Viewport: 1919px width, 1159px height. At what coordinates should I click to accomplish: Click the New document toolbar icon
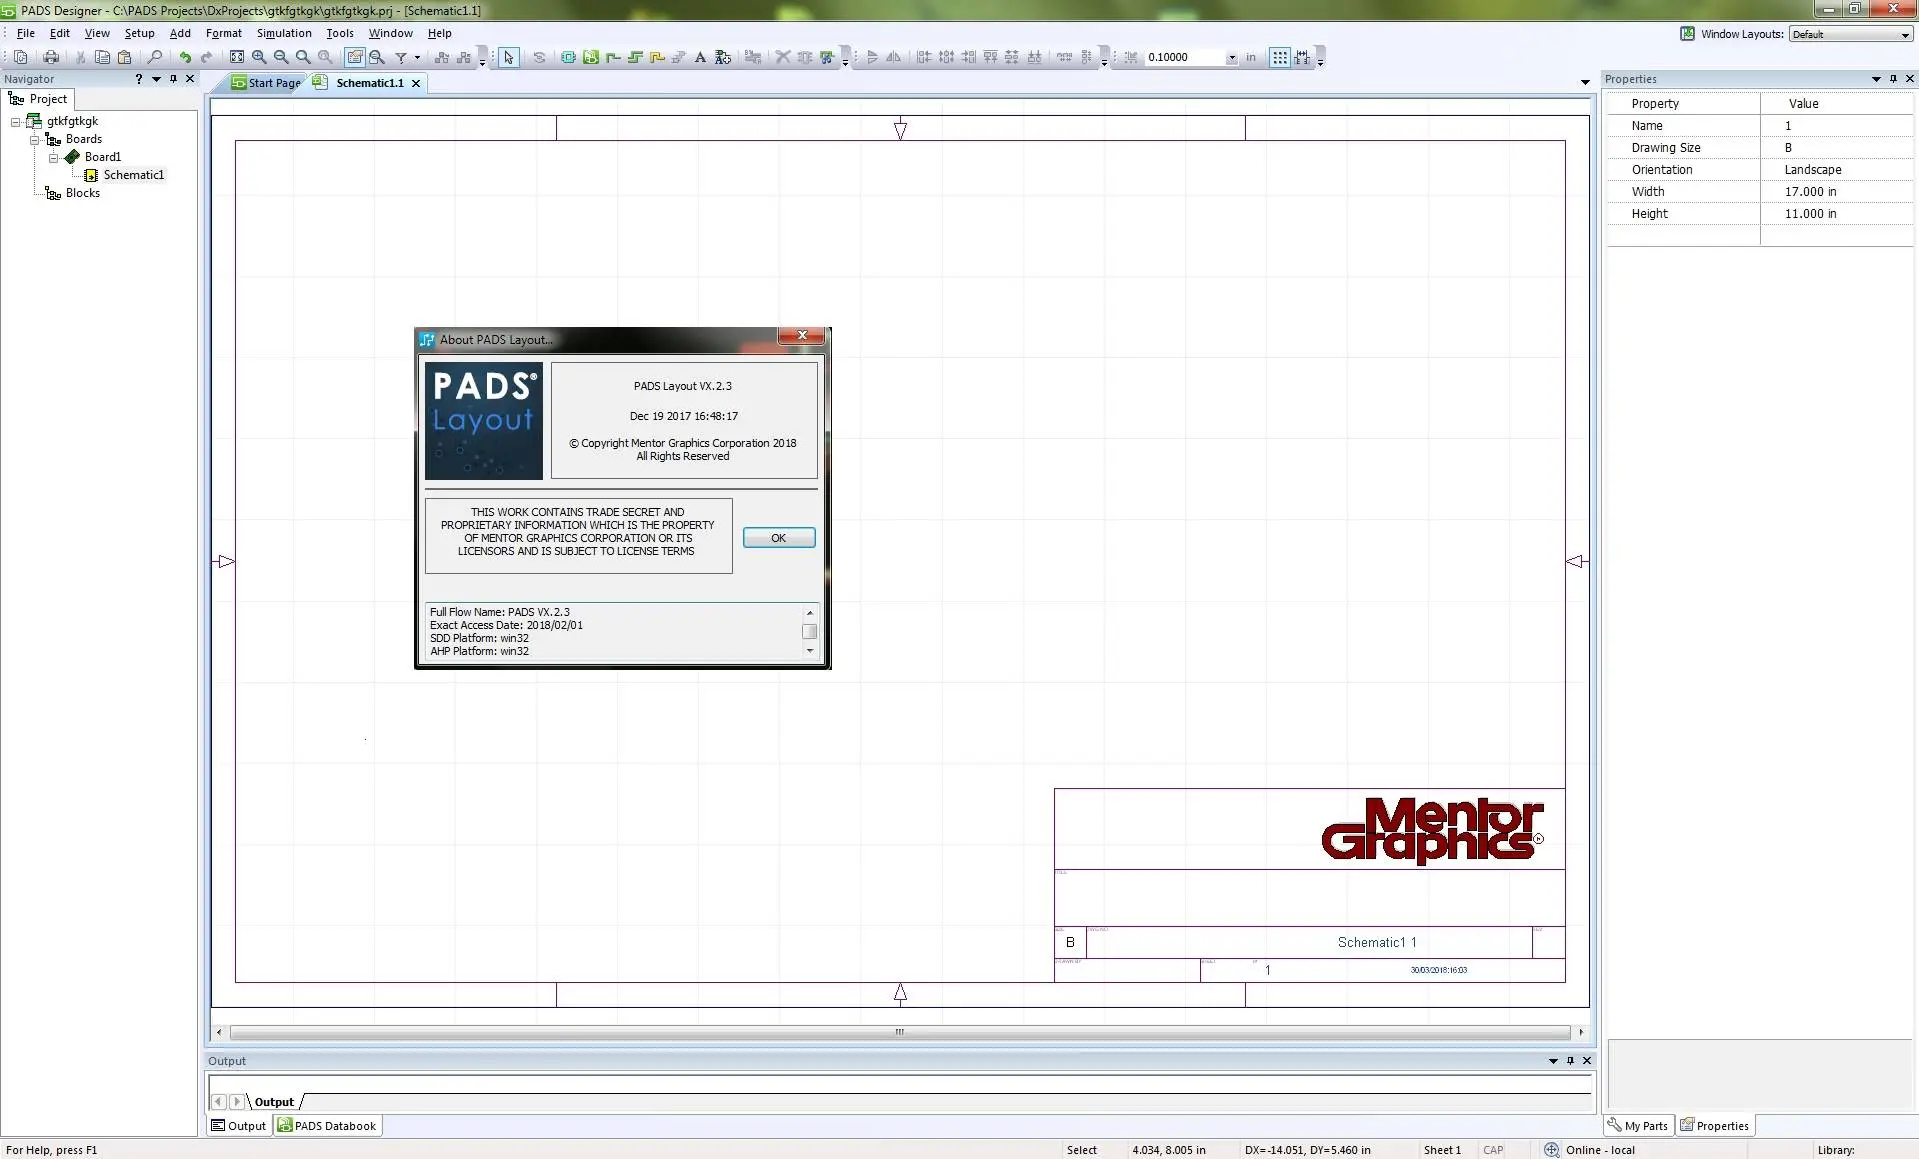click(20, 58)
